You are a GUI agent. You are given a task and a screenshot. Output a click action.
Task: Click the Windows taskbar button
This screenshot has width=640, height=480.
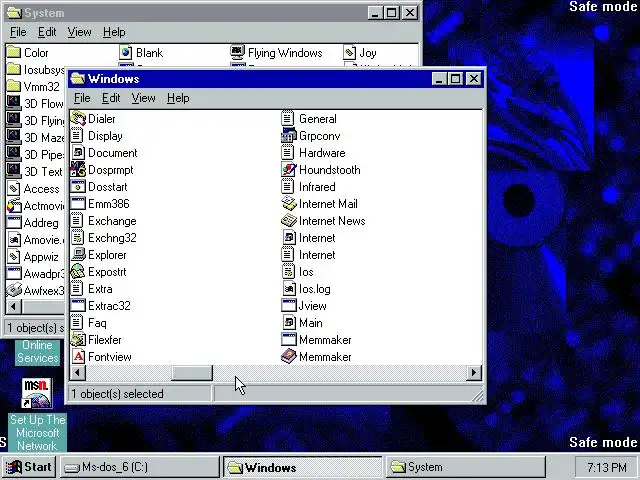[302, 467]
